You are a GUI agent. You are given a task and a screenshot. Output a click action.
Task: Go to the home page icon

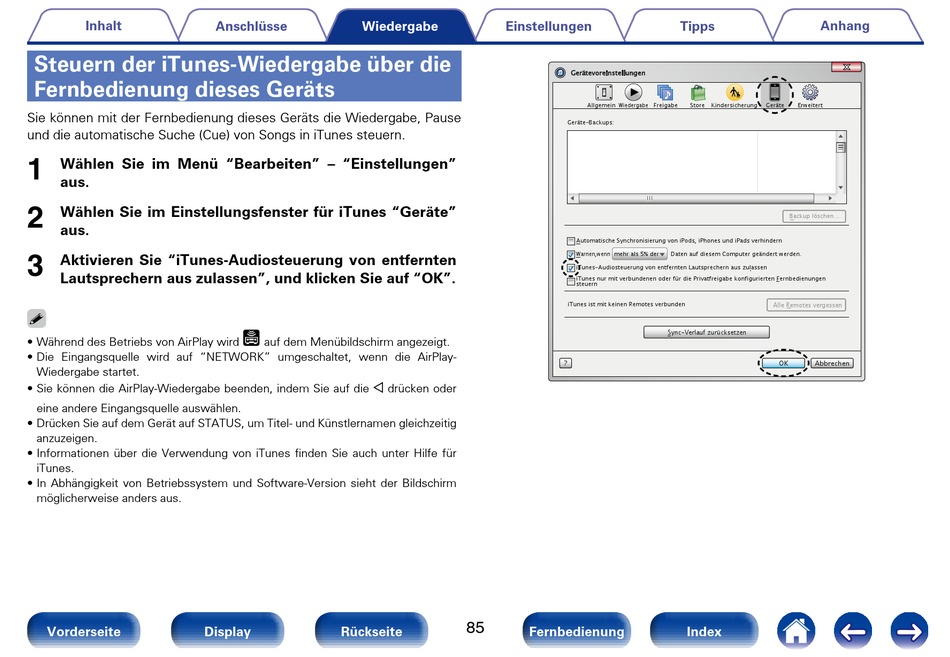[x=796, y=631]
